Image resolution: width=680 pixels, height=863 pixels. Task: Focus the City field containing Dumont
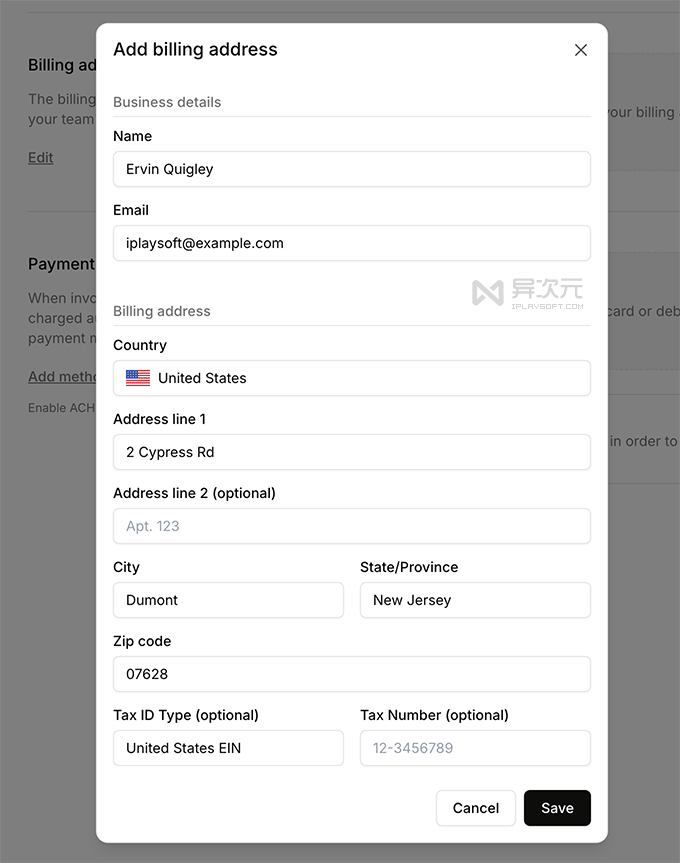pos(228,600)
